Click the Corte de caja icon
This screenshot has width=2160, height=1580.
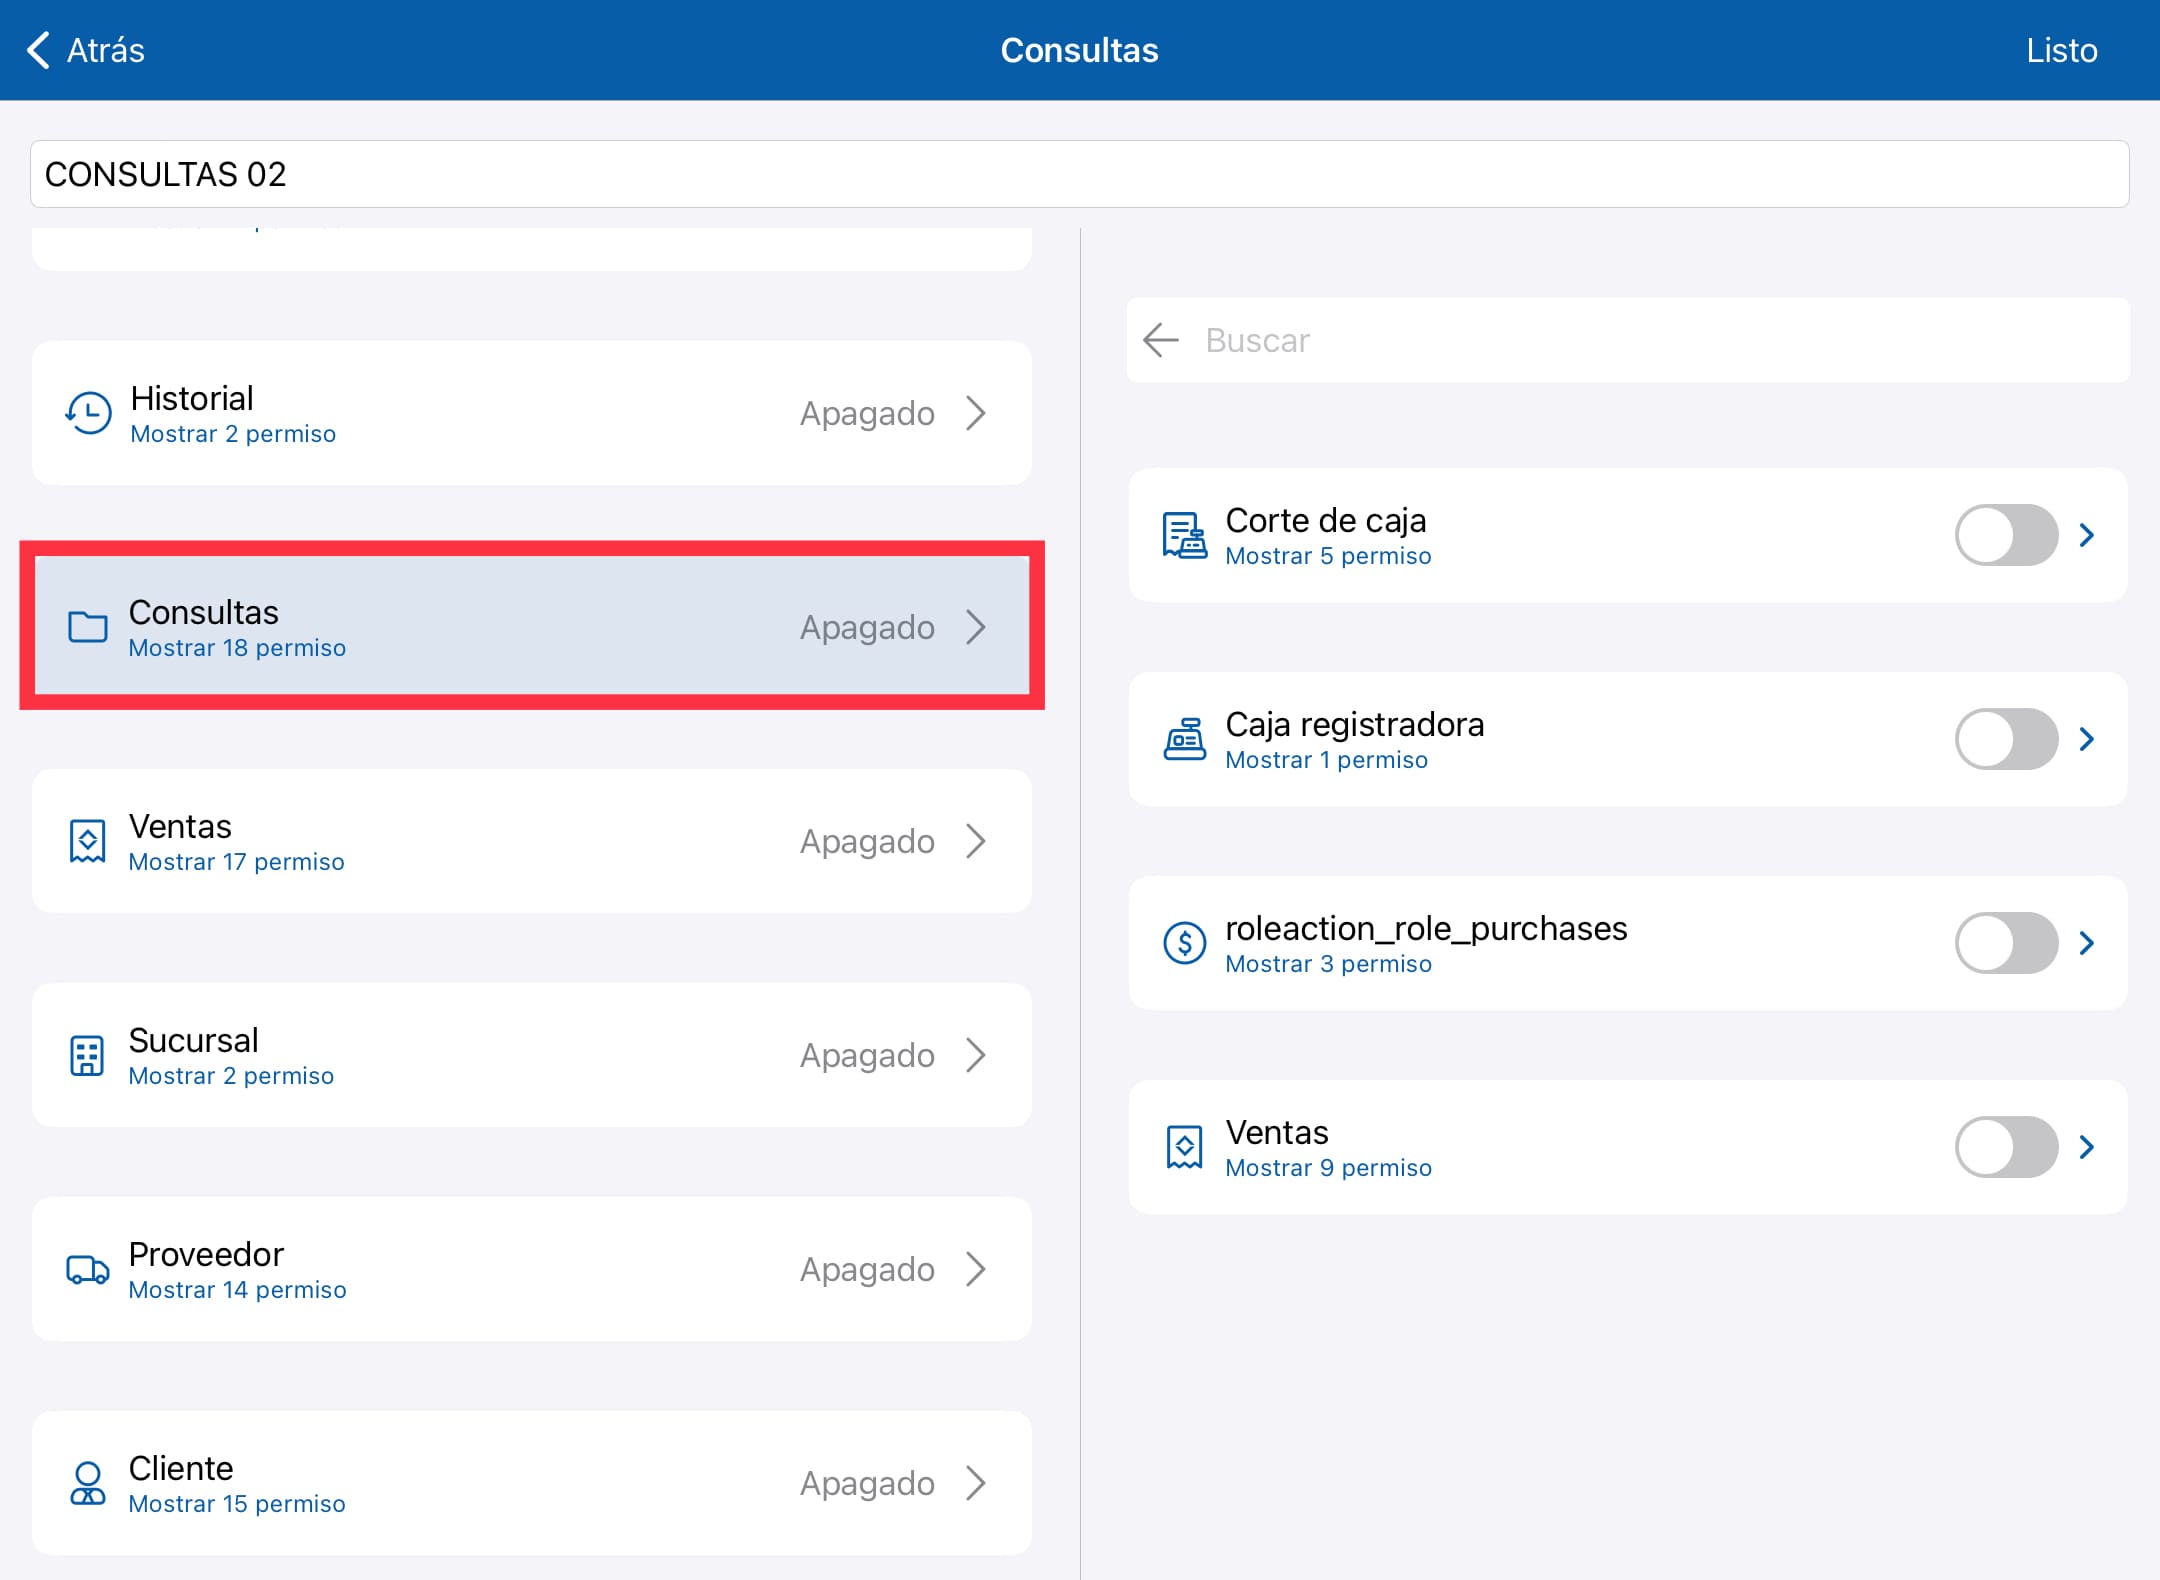pos(1184,535)
